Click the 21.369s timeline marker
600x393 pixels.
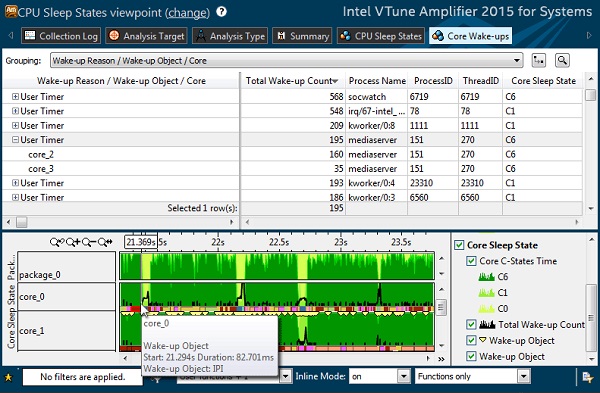tap(140, 242)
